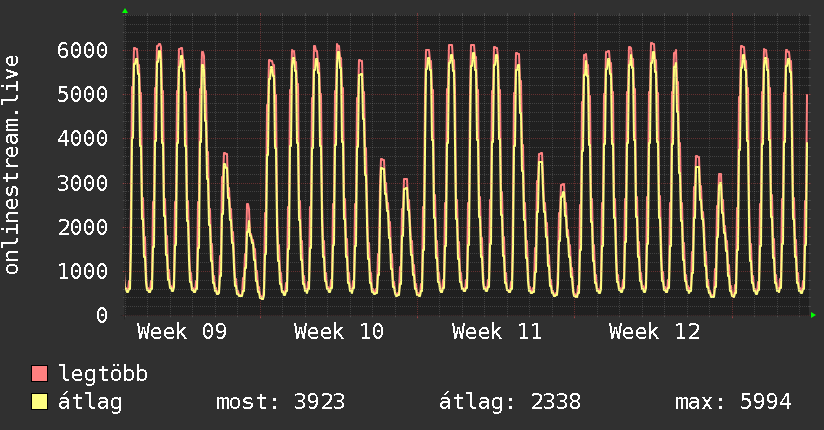Screen dimensions: 824x430
Task: Select the "átlag" legend label text
Action: click(90, 403)
